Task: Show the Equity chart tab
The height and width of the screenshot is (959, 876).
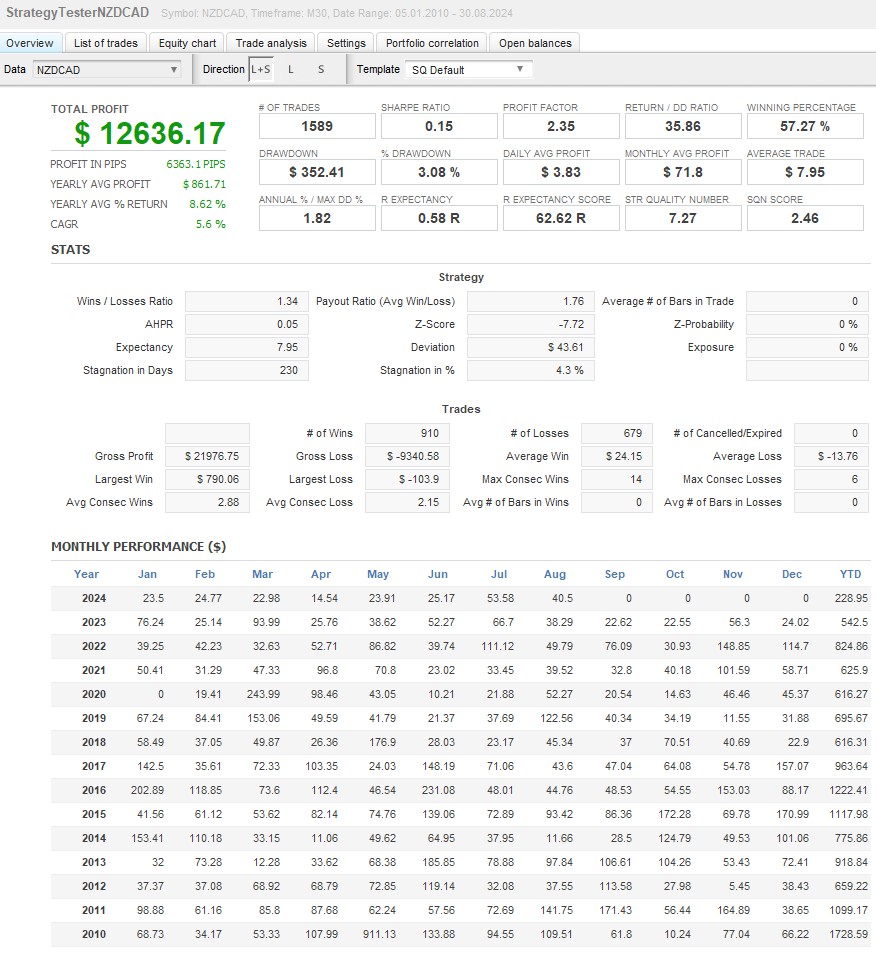Action: tap(187, 43)
